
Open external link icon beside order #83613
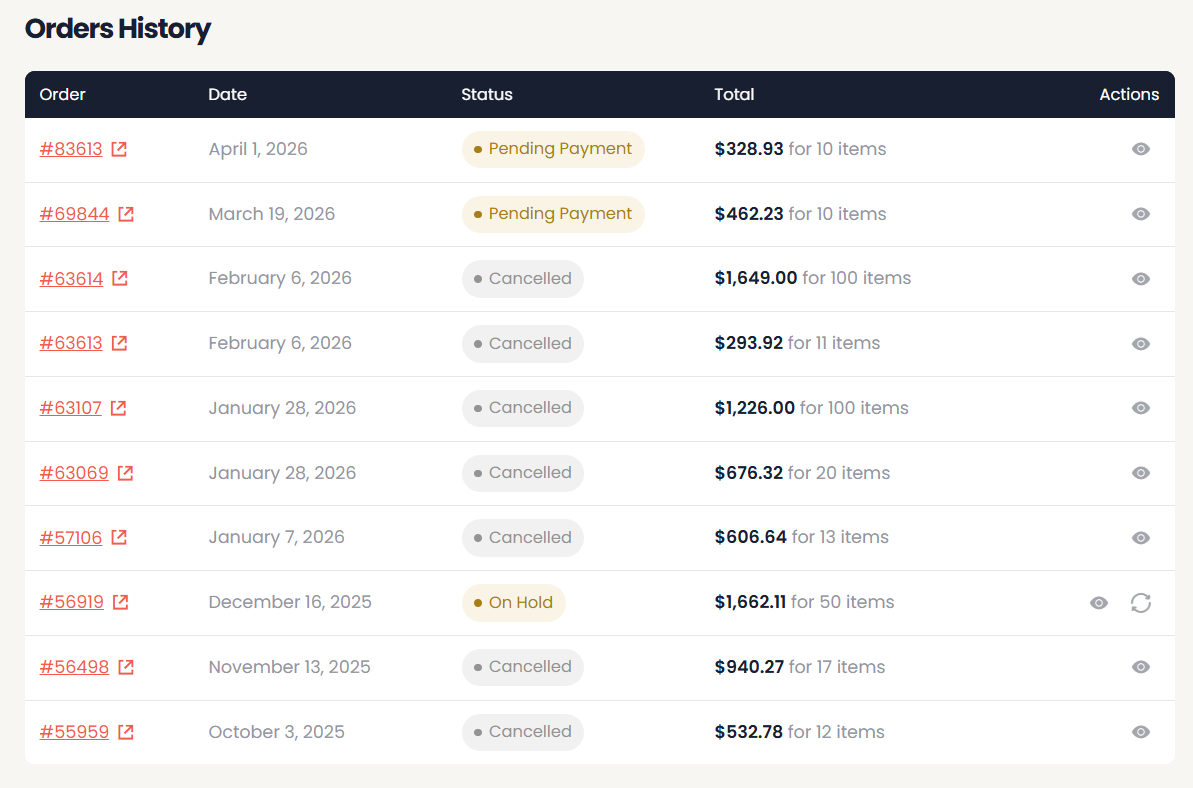(119, 149)
